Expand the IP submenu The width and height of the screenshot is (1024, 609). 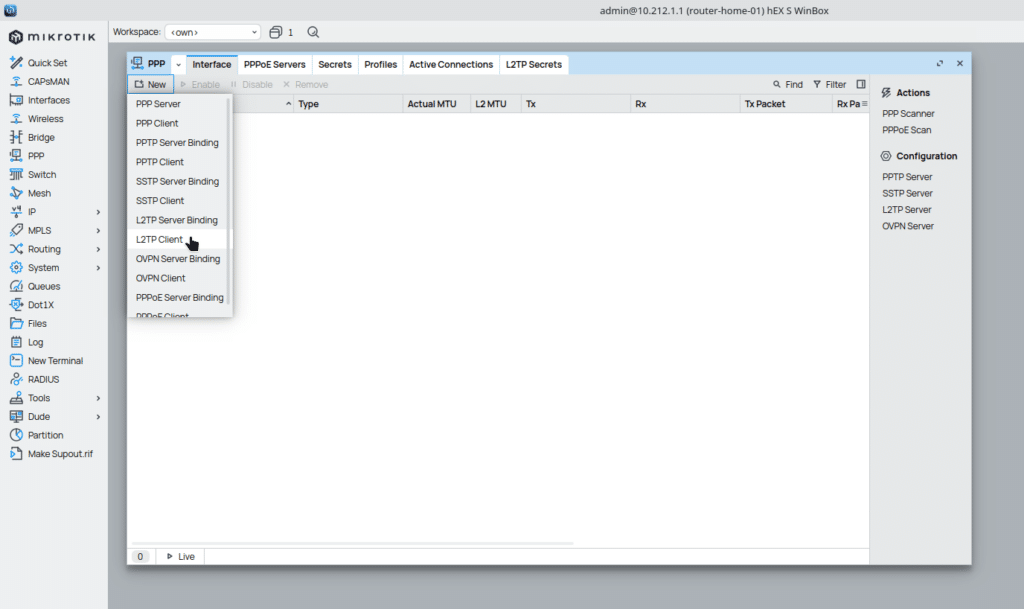pyautogui.click(x=98, y=212)
